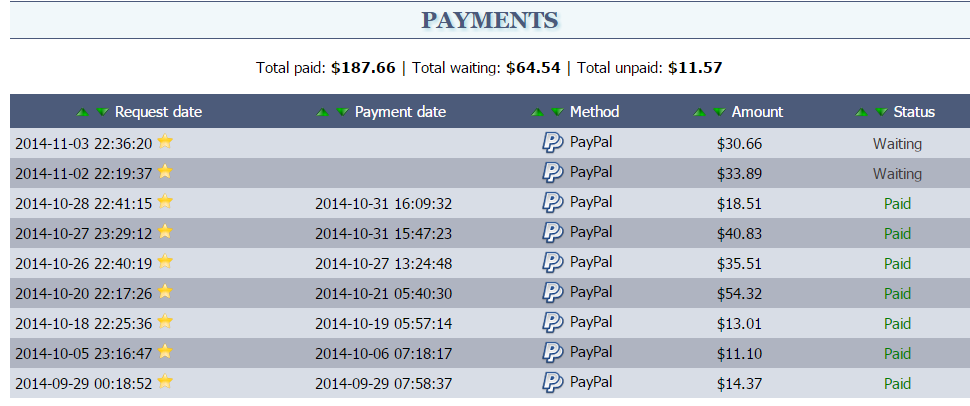Click the PayPal icon in the $14.37 row

[x=552, y=382]
